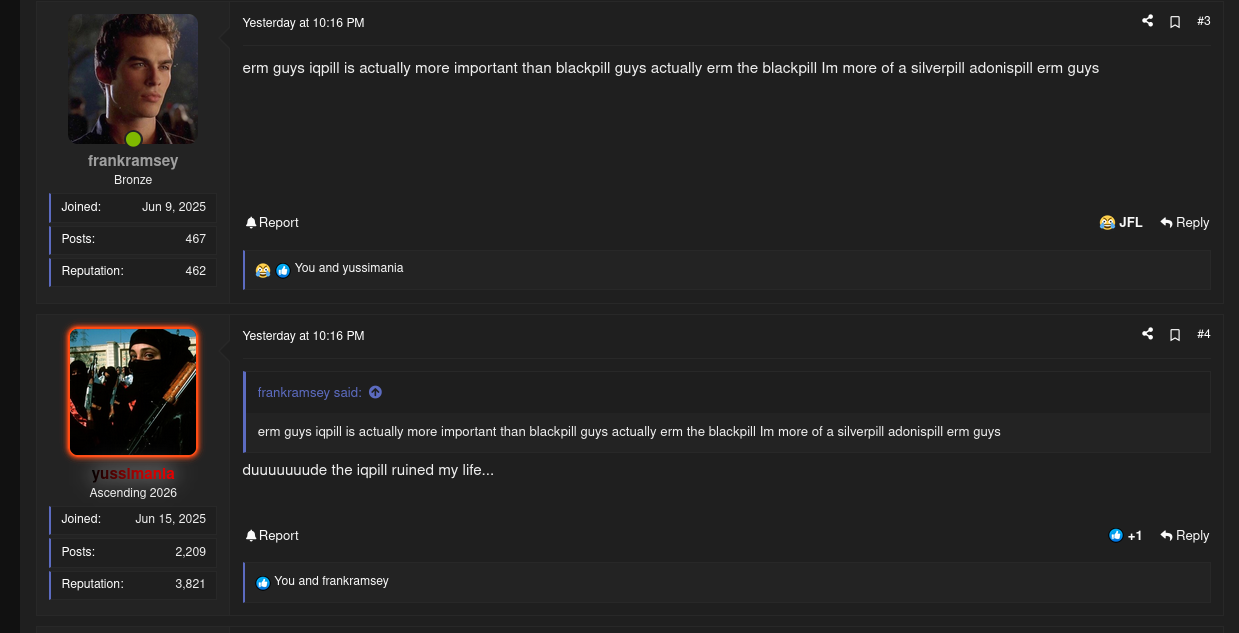Click yussimania's avatar image
Image resolution: width=1239 pixels, height=633 pixels.
133,392
